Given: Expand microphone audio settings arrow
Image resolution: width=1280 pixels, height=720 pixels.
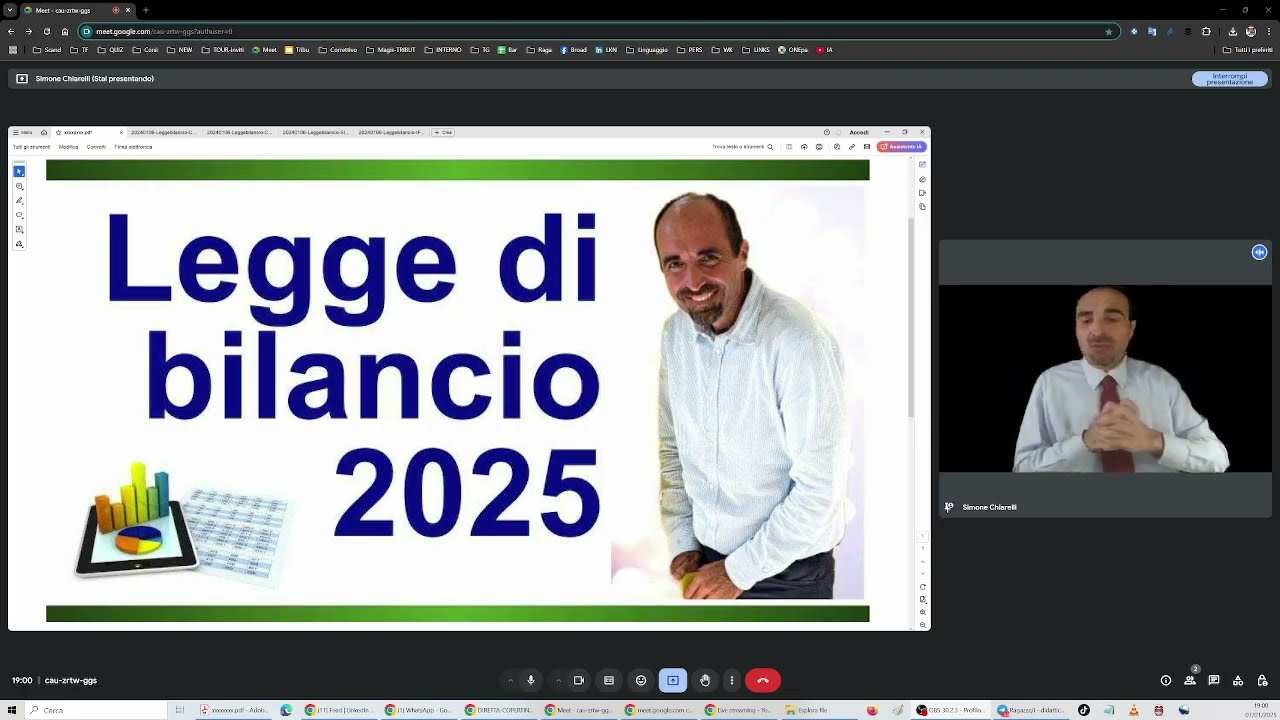Looking at the screenshot, I should [510, 680].
